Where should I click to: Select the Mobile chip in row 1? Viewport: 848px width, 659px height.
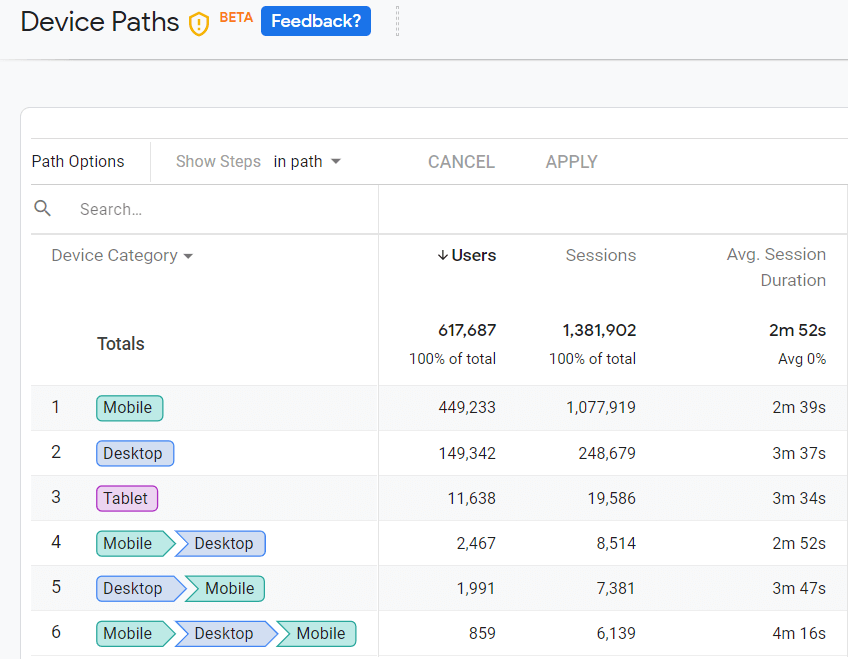(x=129, y=408)
